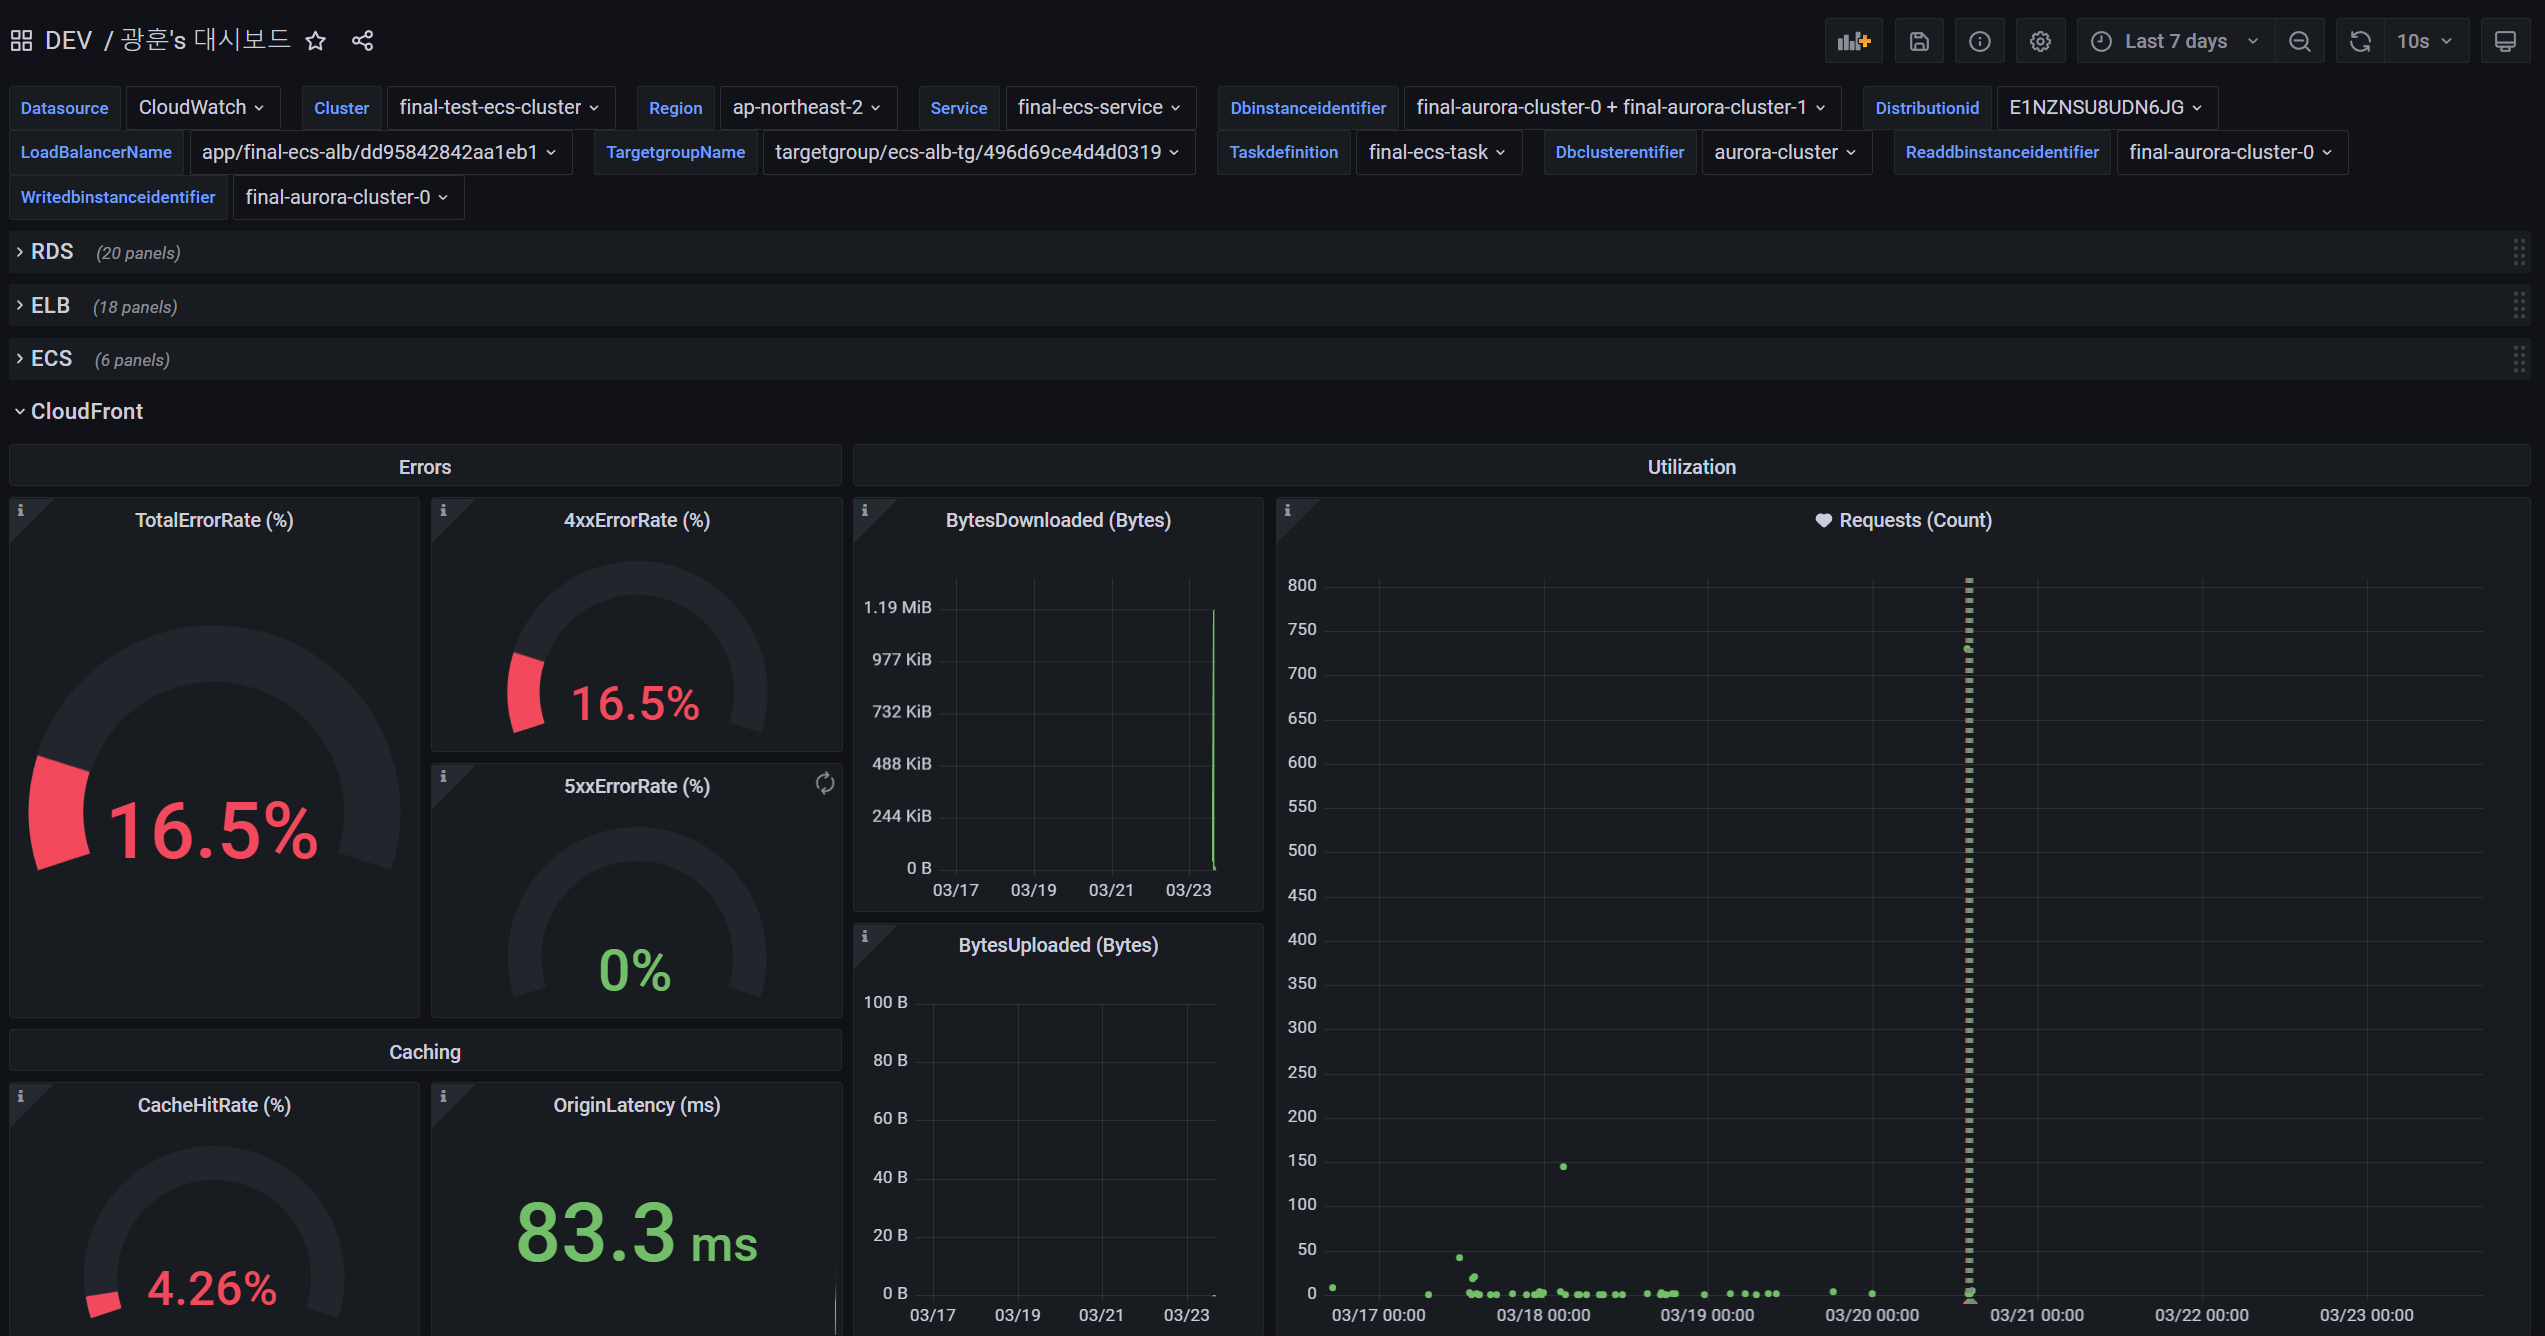Expand the ELB row
2545x1336 pixels.
point(50,306)
